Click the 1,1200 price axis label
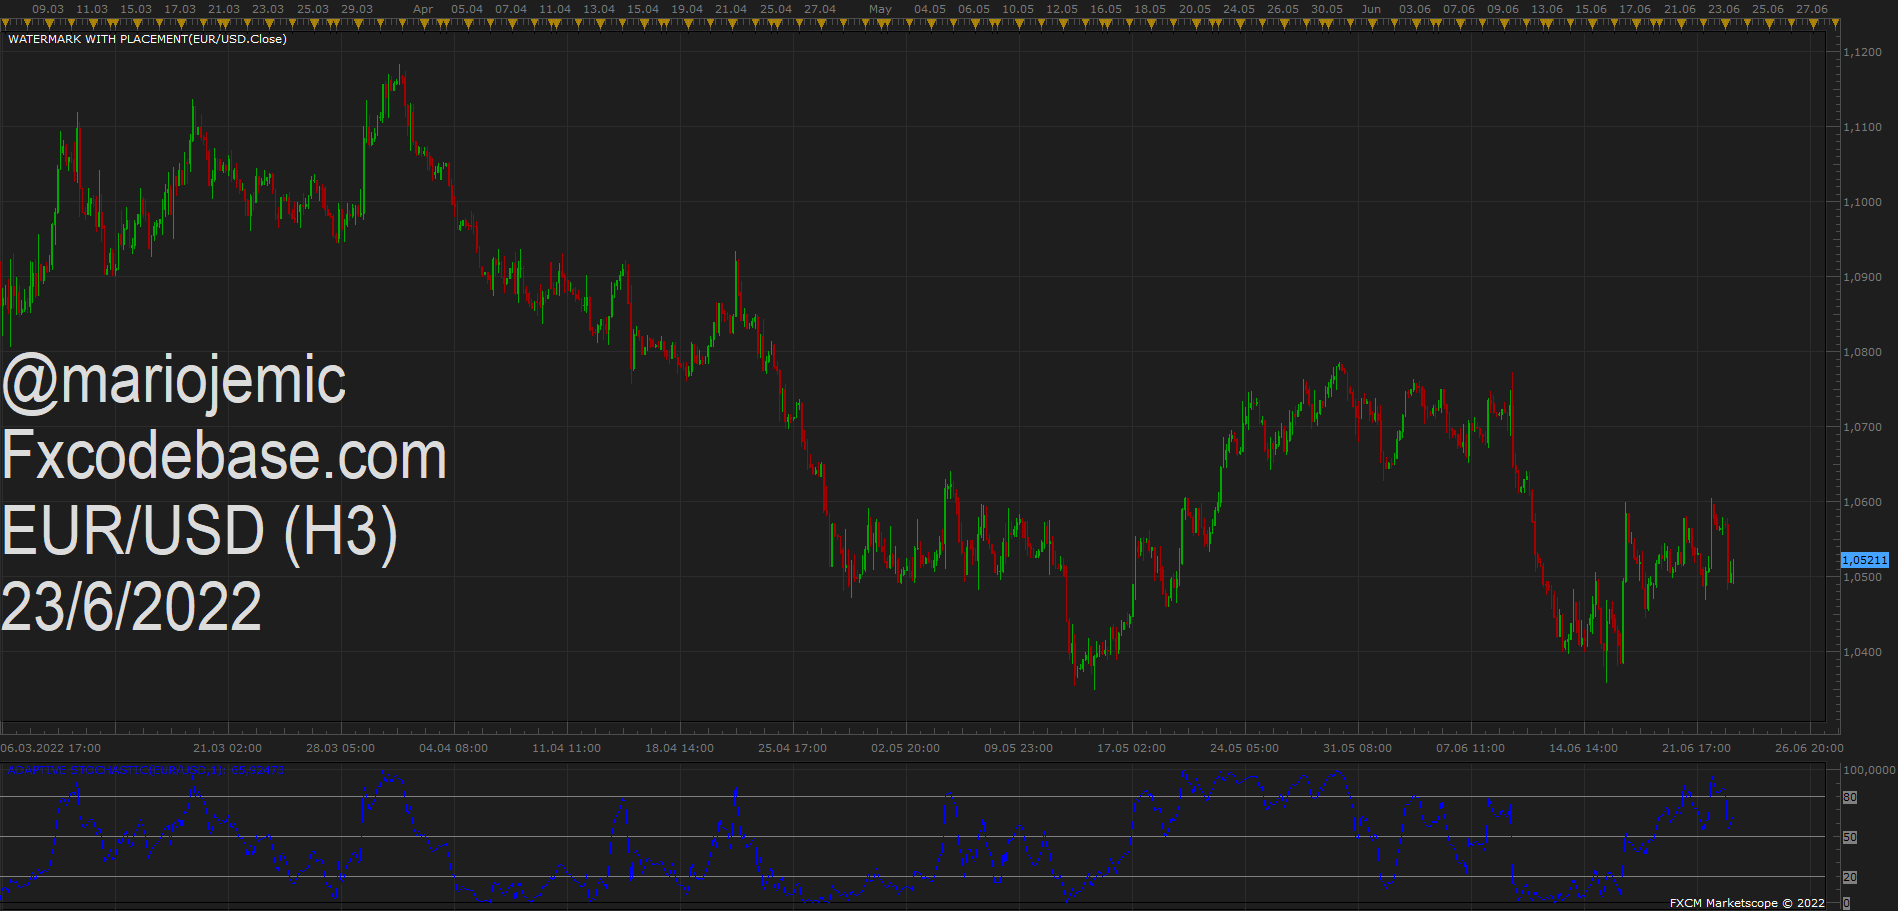The height and width of the screenshot is (911, 1898). tap(1862, 52)
